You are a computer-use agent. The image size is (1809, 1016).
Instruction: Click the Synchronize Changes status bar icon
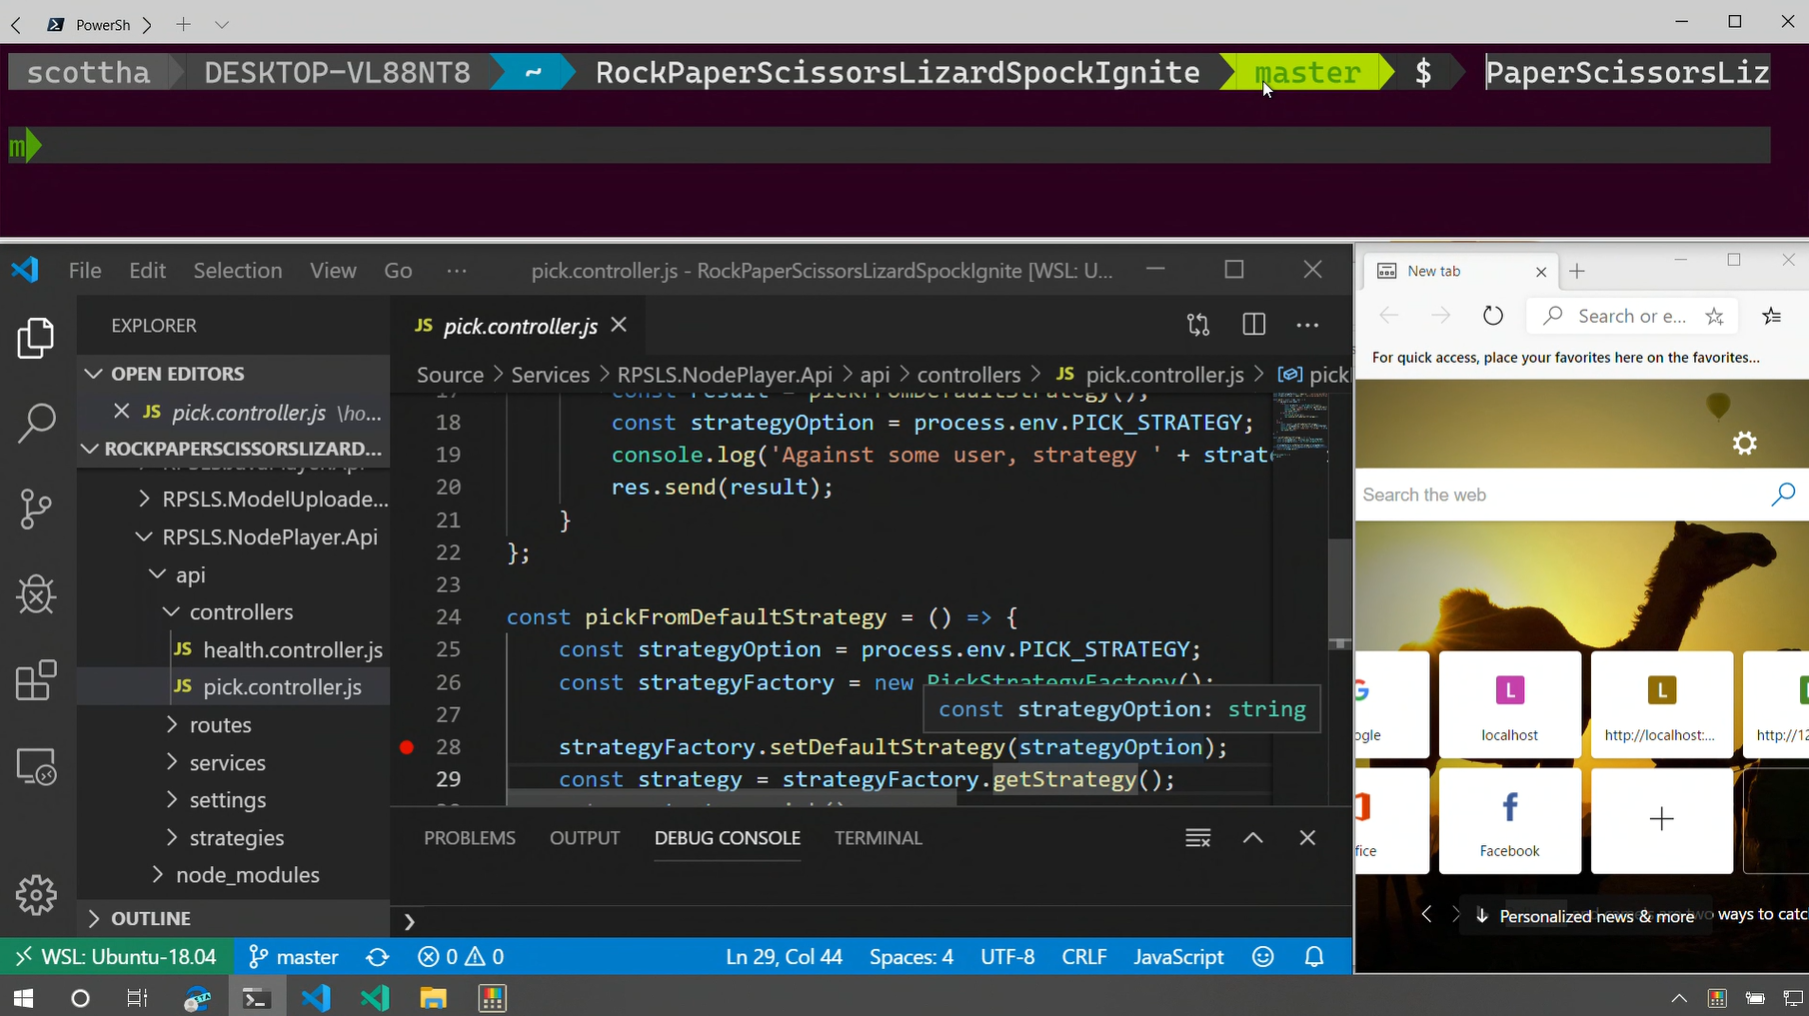point(377,957)
